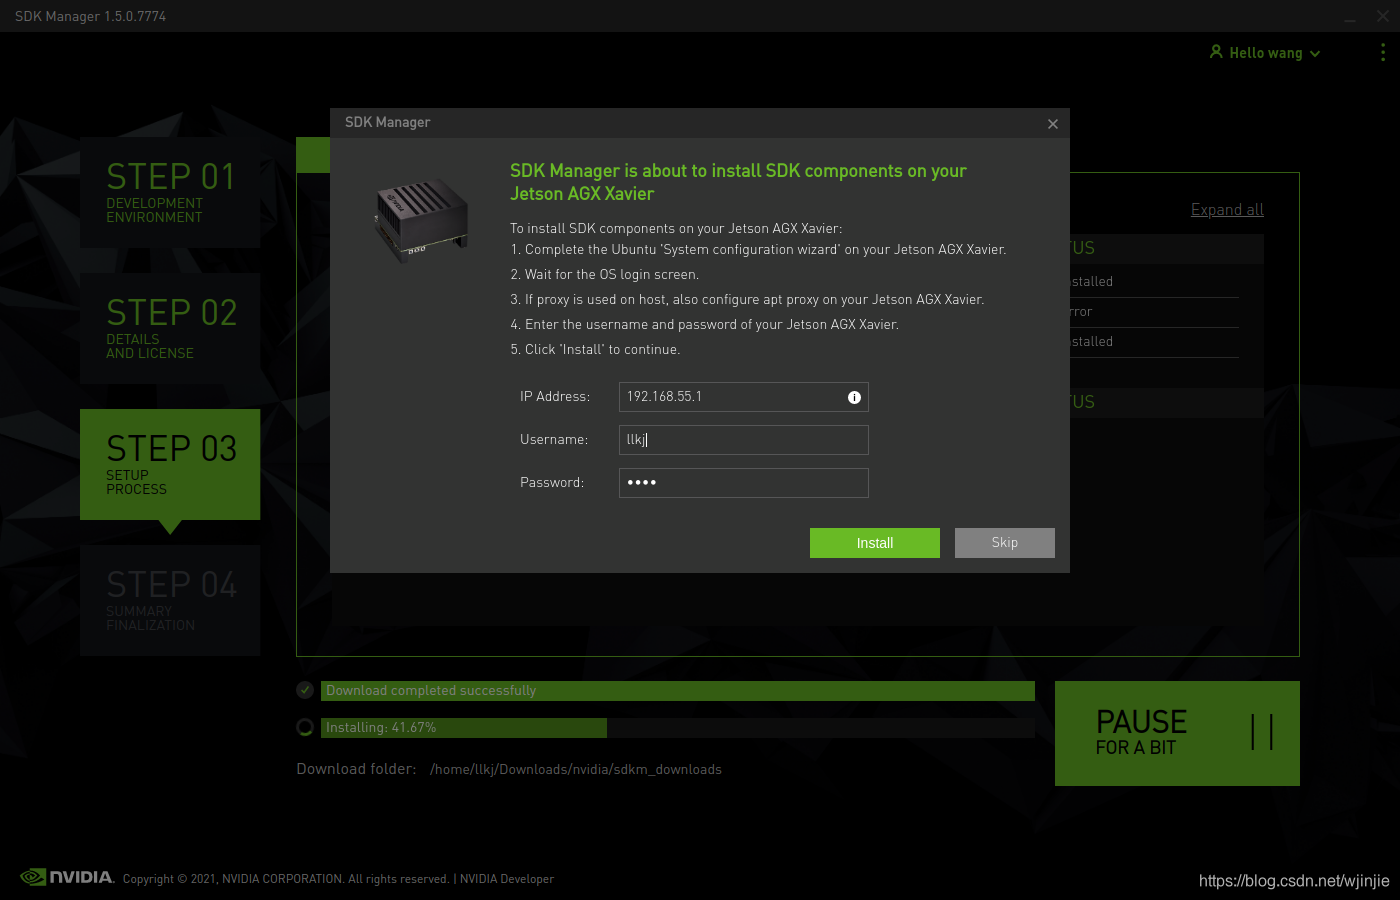
Task: Click the 'Download folder:' label
Action: [x=356, y=769]
